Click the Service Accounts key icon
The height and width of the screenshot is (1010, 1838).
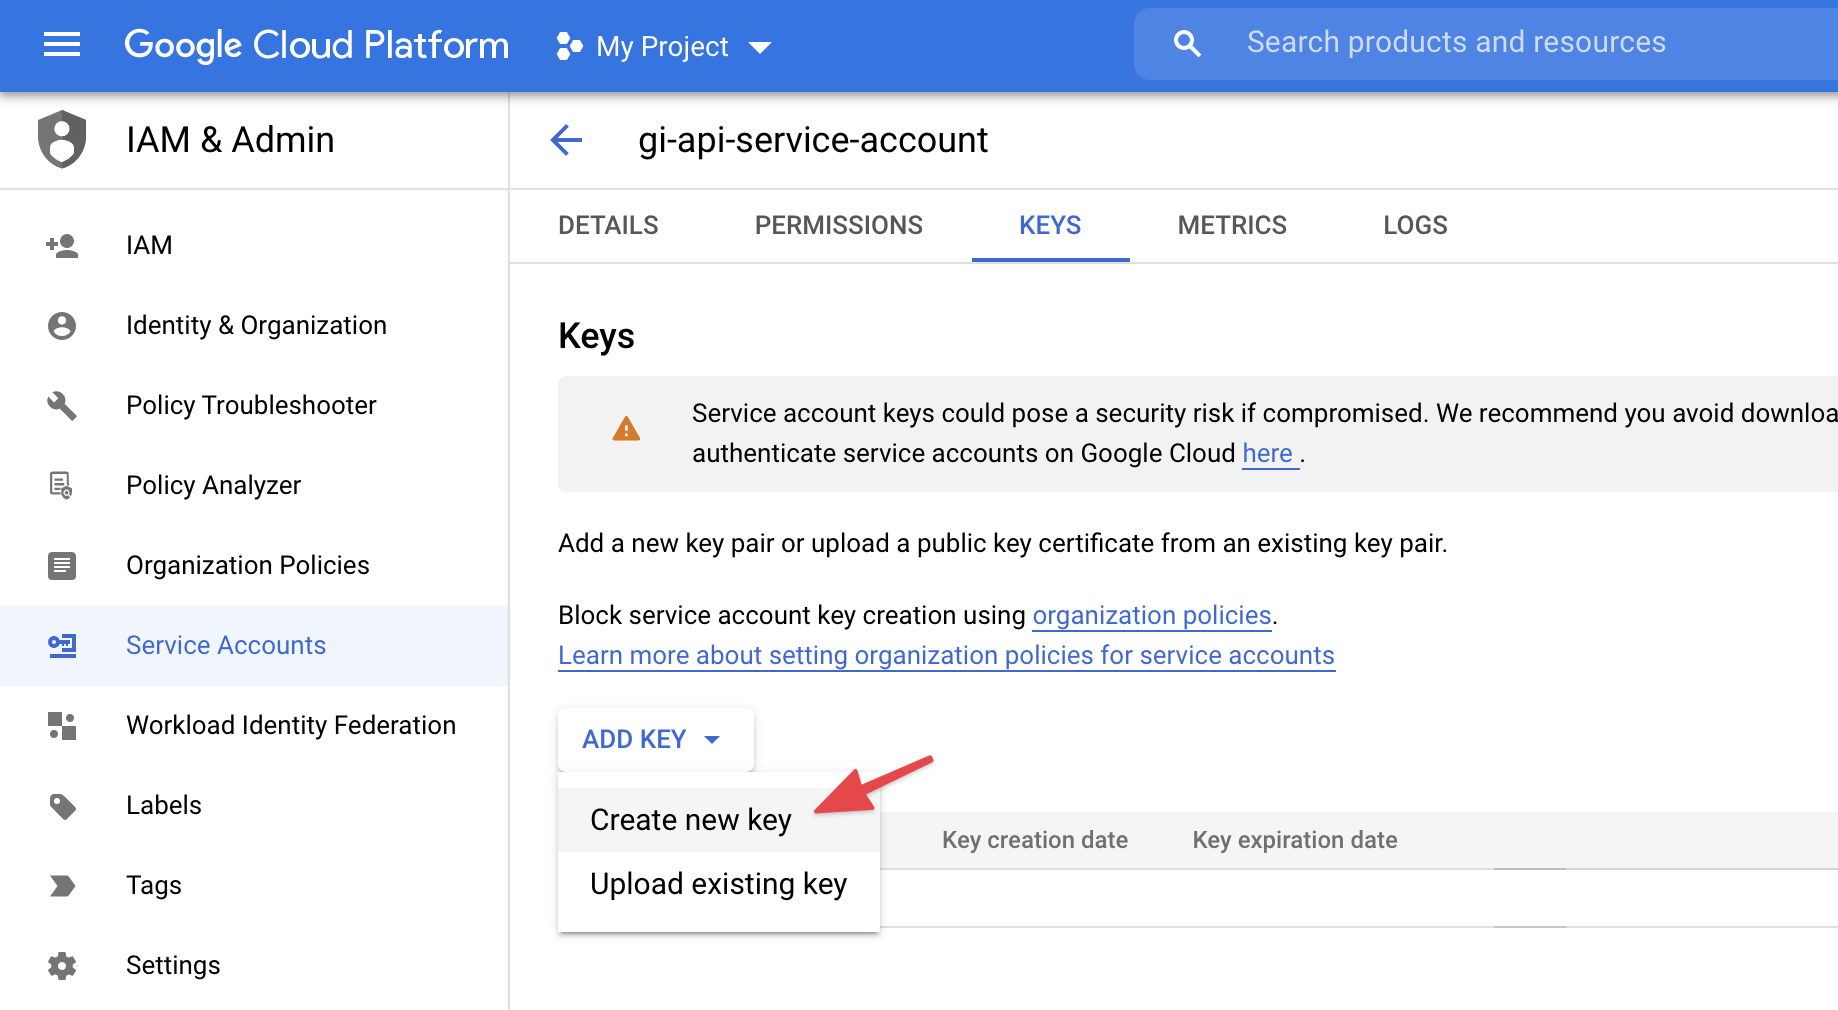[x=62, y=645]
